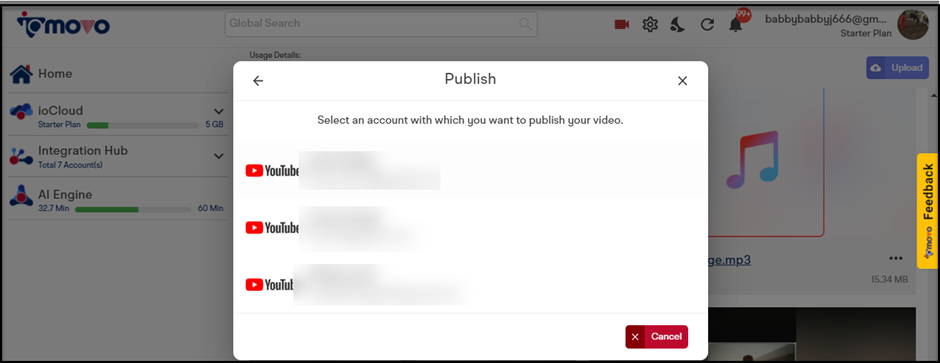This screenshot has width=940, height=363.
Task: Go back using the Publish dialog arrow
Action: [258, 81]
